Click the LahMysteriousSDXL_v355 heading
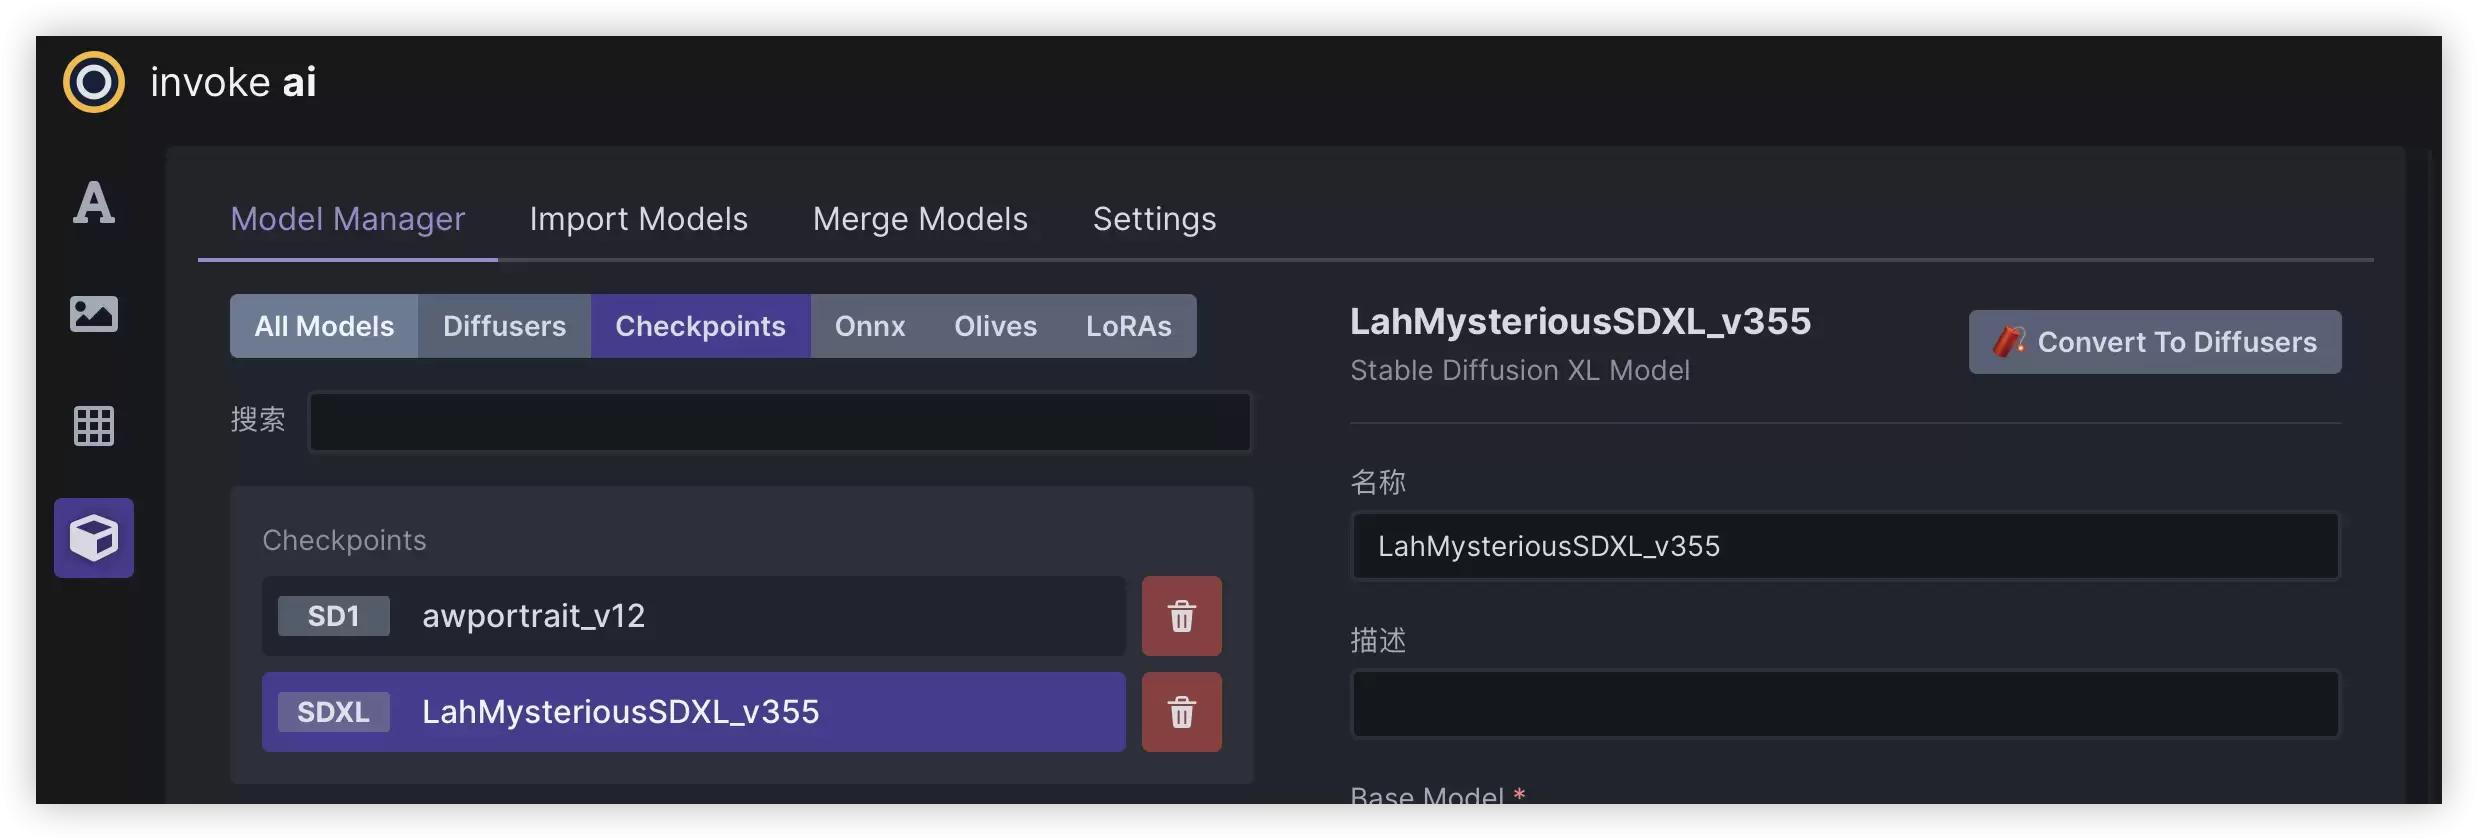 pyautogui.click(x=1580, y=322)
